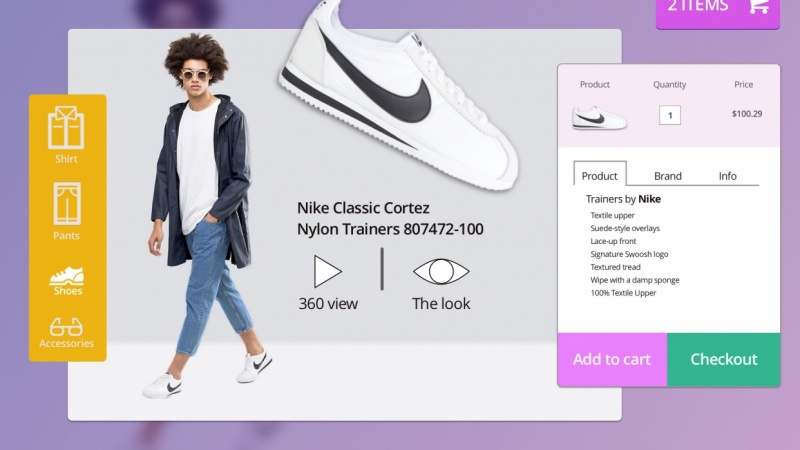Screen dimensions: 800x450
Task: Select the Product tab
Action: click(599, 174)
